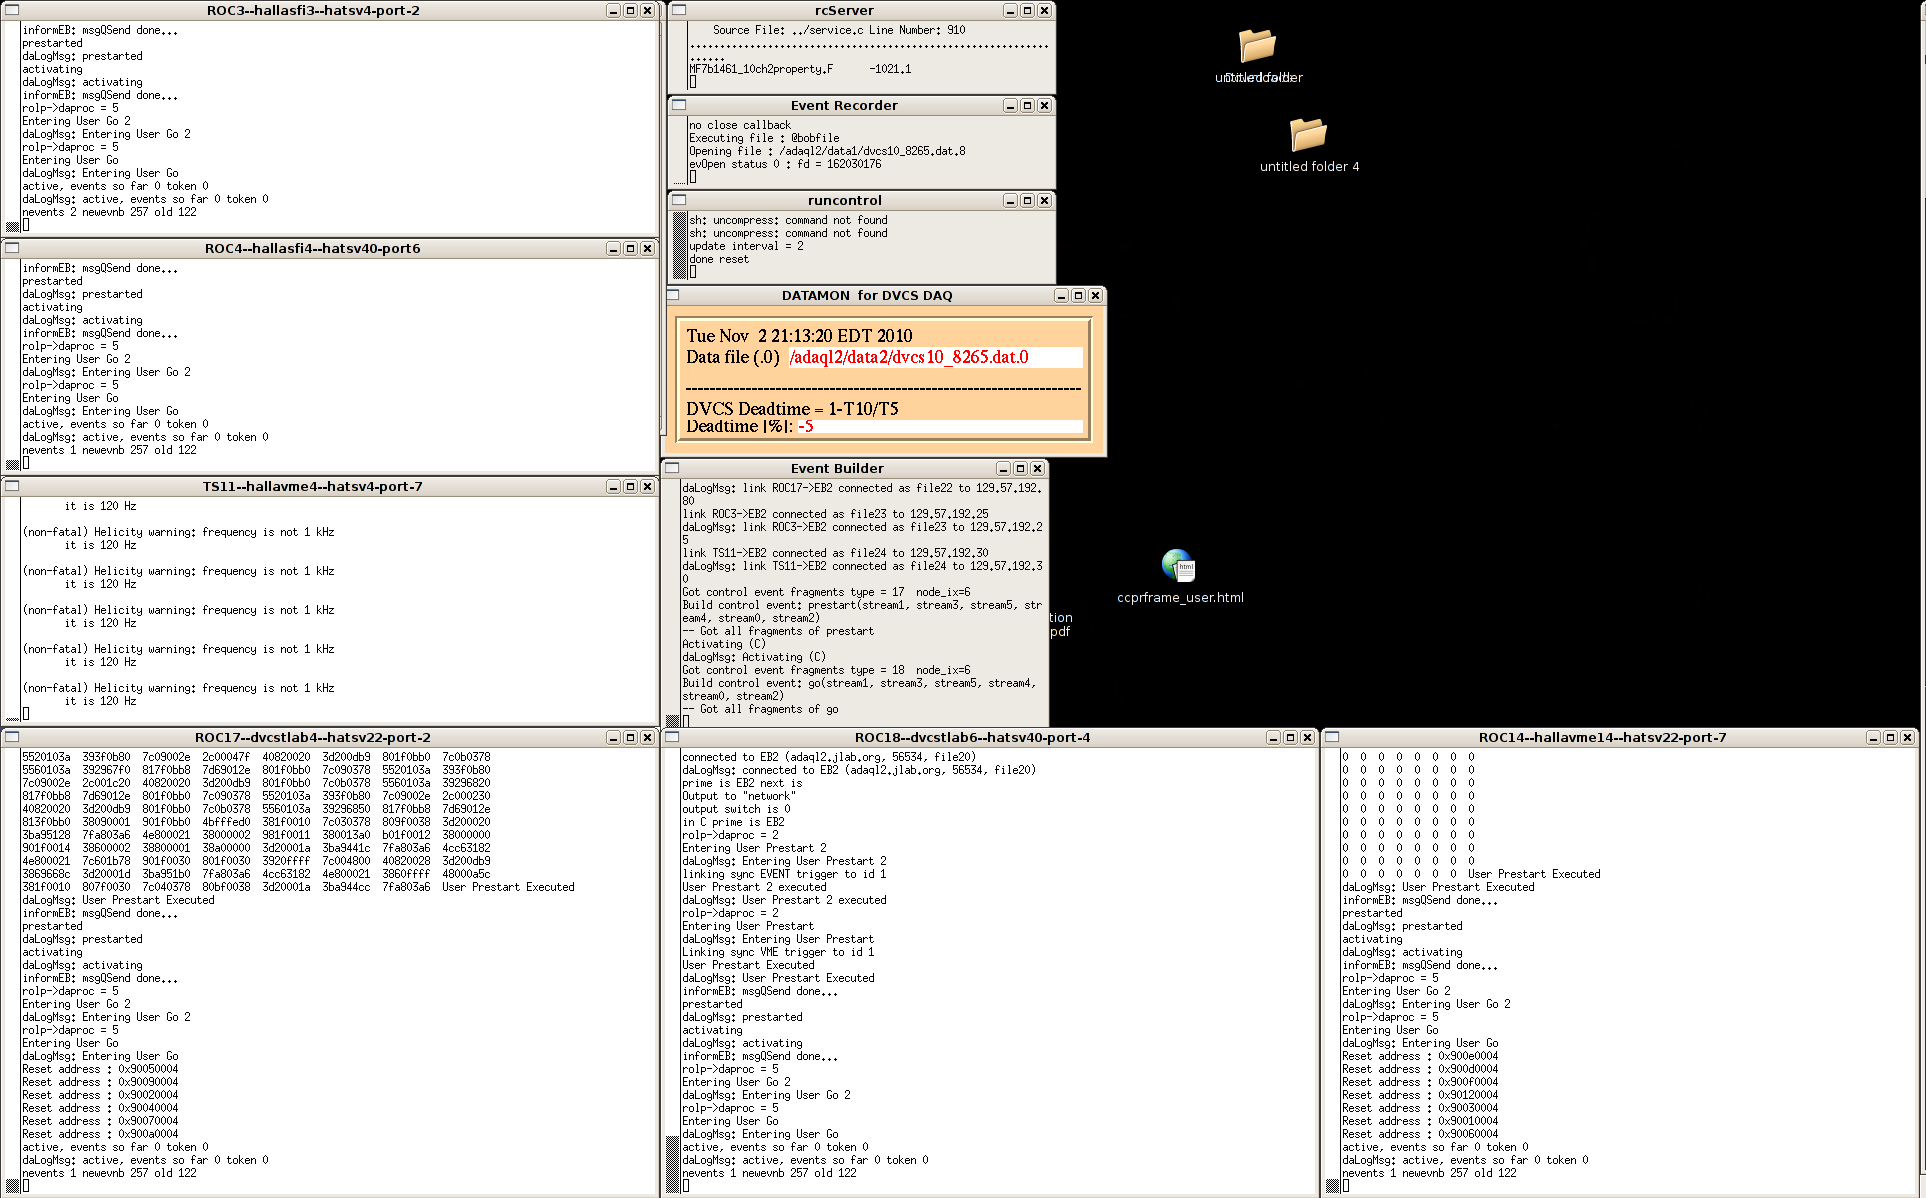The height and width of the screenshot is (1198, 1926).
Task: Click 'linking sync EVENT trigger to id 1' line
Action: pyautogui.click(x=784, y=874)
